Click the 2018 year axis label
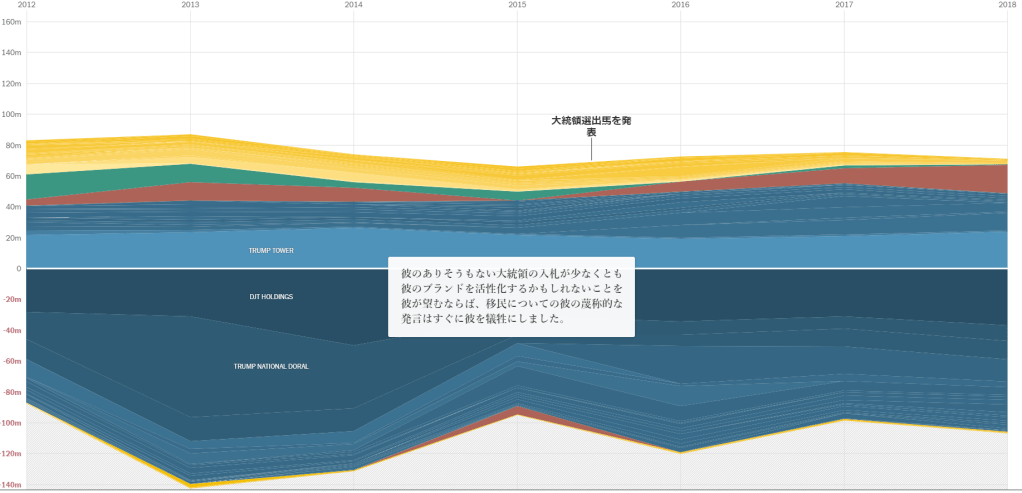The image size is (1022, 493). tap(1007, 5)
